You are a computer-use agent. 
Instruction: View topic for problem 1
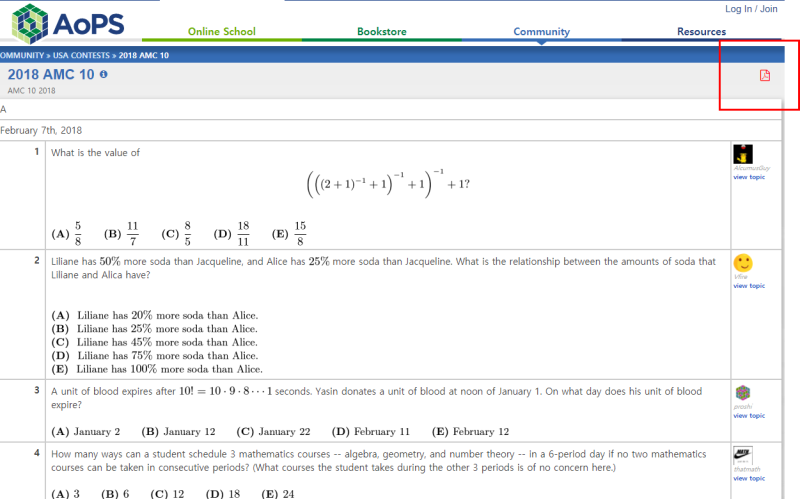pos(749,177)
